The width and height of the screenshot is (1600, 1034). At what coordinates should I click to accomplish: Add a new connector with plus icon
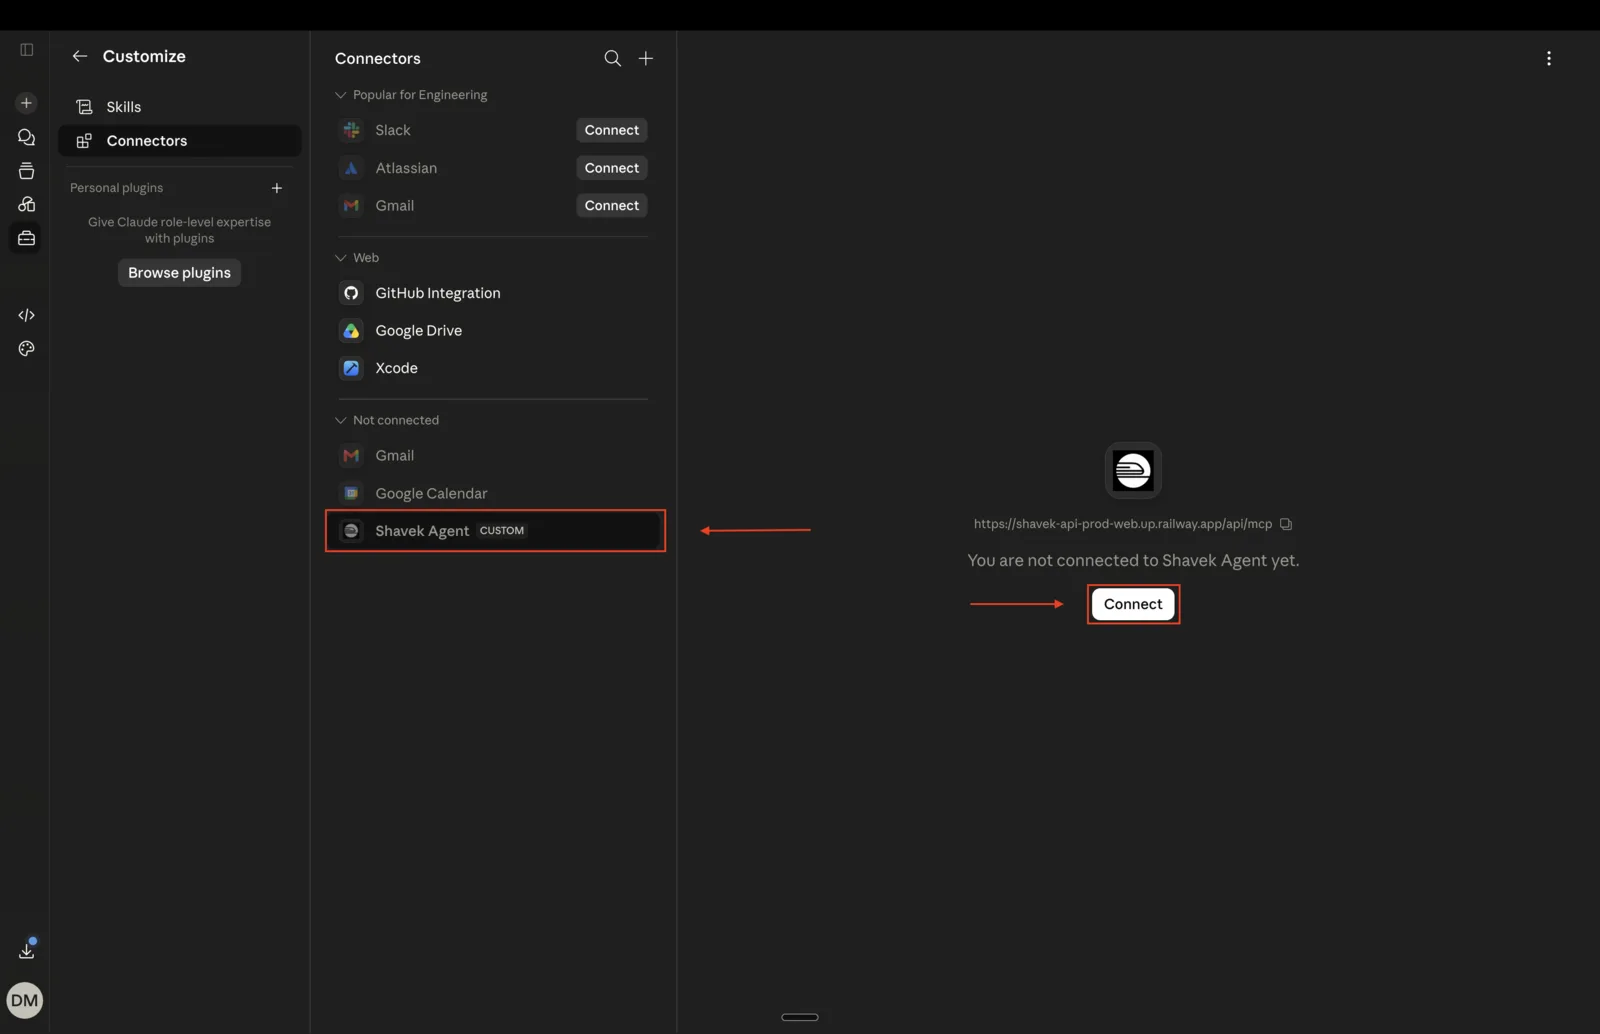pos(646,58)
